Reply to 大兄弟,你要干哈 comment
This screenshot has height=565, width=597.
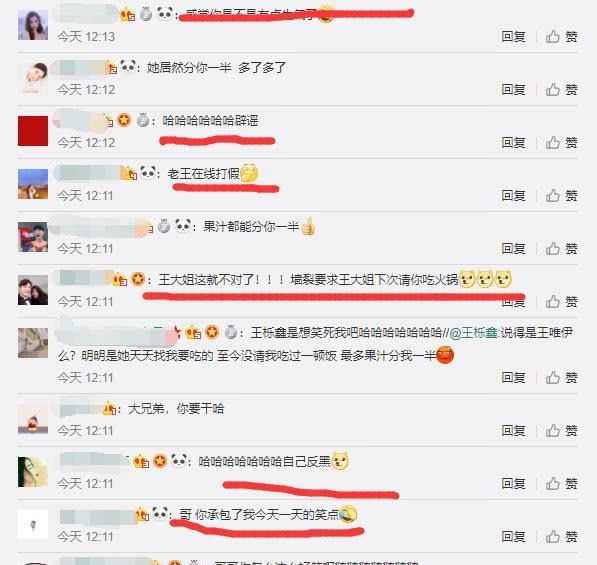pos(513,431)
